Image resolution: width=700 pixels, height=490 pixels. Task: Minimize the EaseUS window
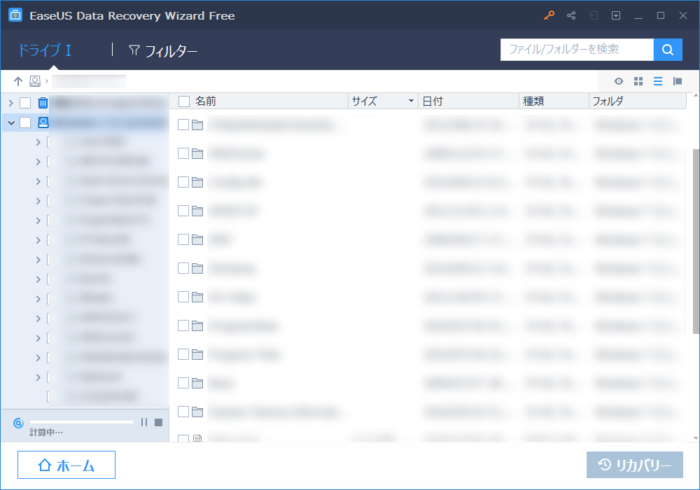click(638, 16)
